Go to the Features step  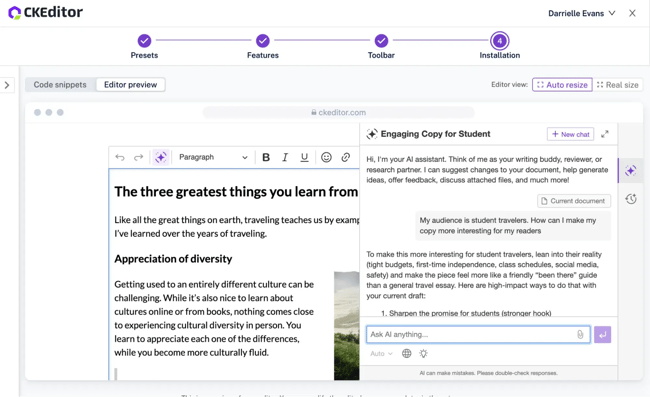click(263, 46)
